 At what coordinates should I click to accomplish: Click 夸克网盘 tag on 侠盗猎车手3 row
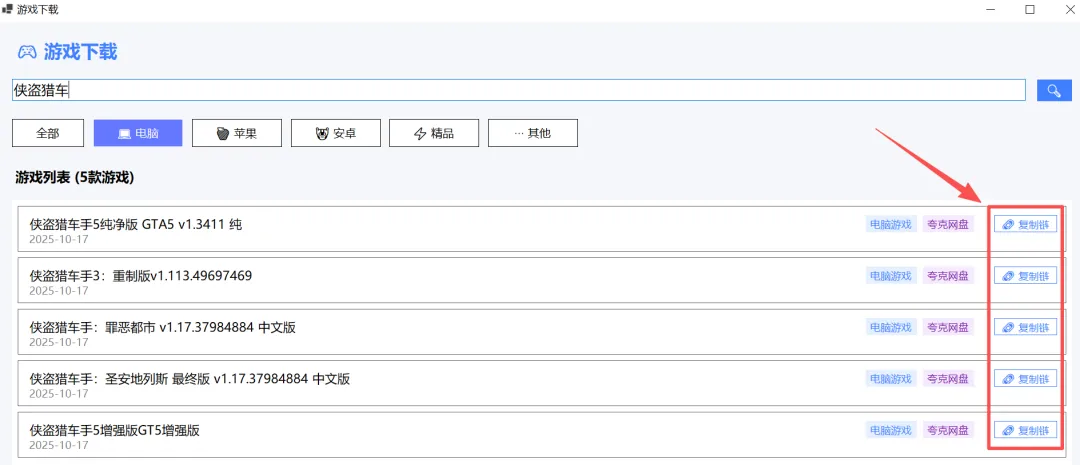(x=948, y=276)
